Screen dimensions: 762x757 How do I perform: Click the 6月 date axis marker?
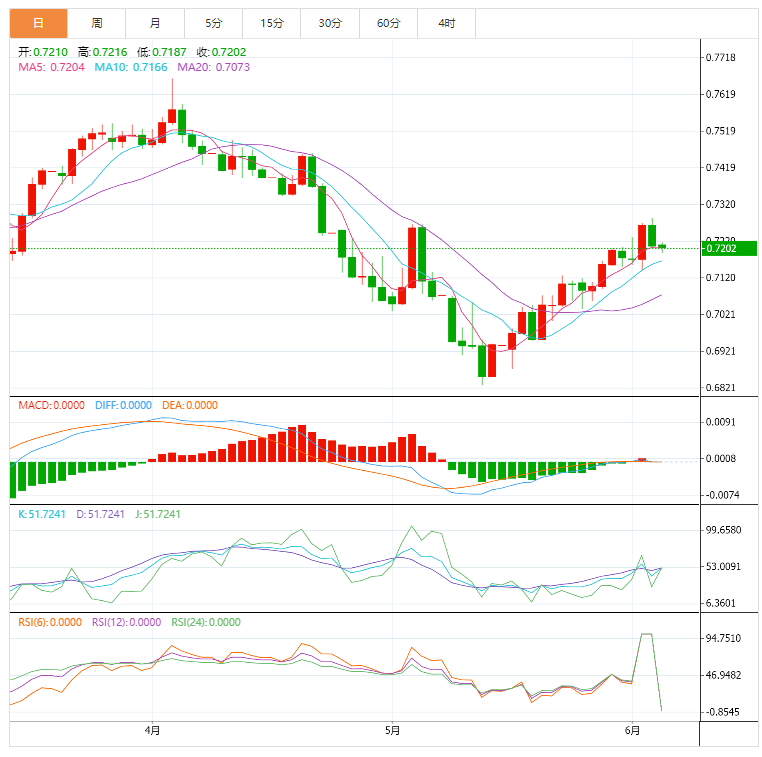point(632,730)
